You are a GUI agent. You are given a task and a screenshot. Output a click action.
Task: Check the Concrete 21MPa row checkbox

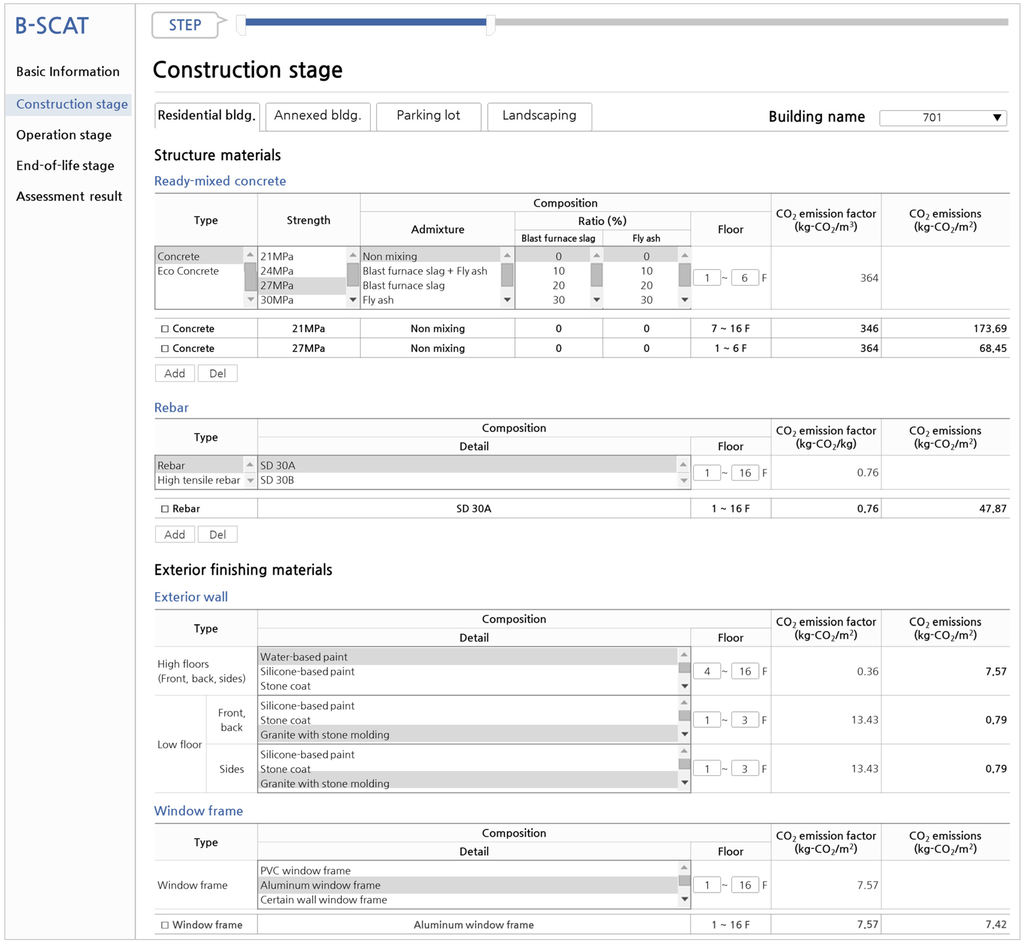165,329
